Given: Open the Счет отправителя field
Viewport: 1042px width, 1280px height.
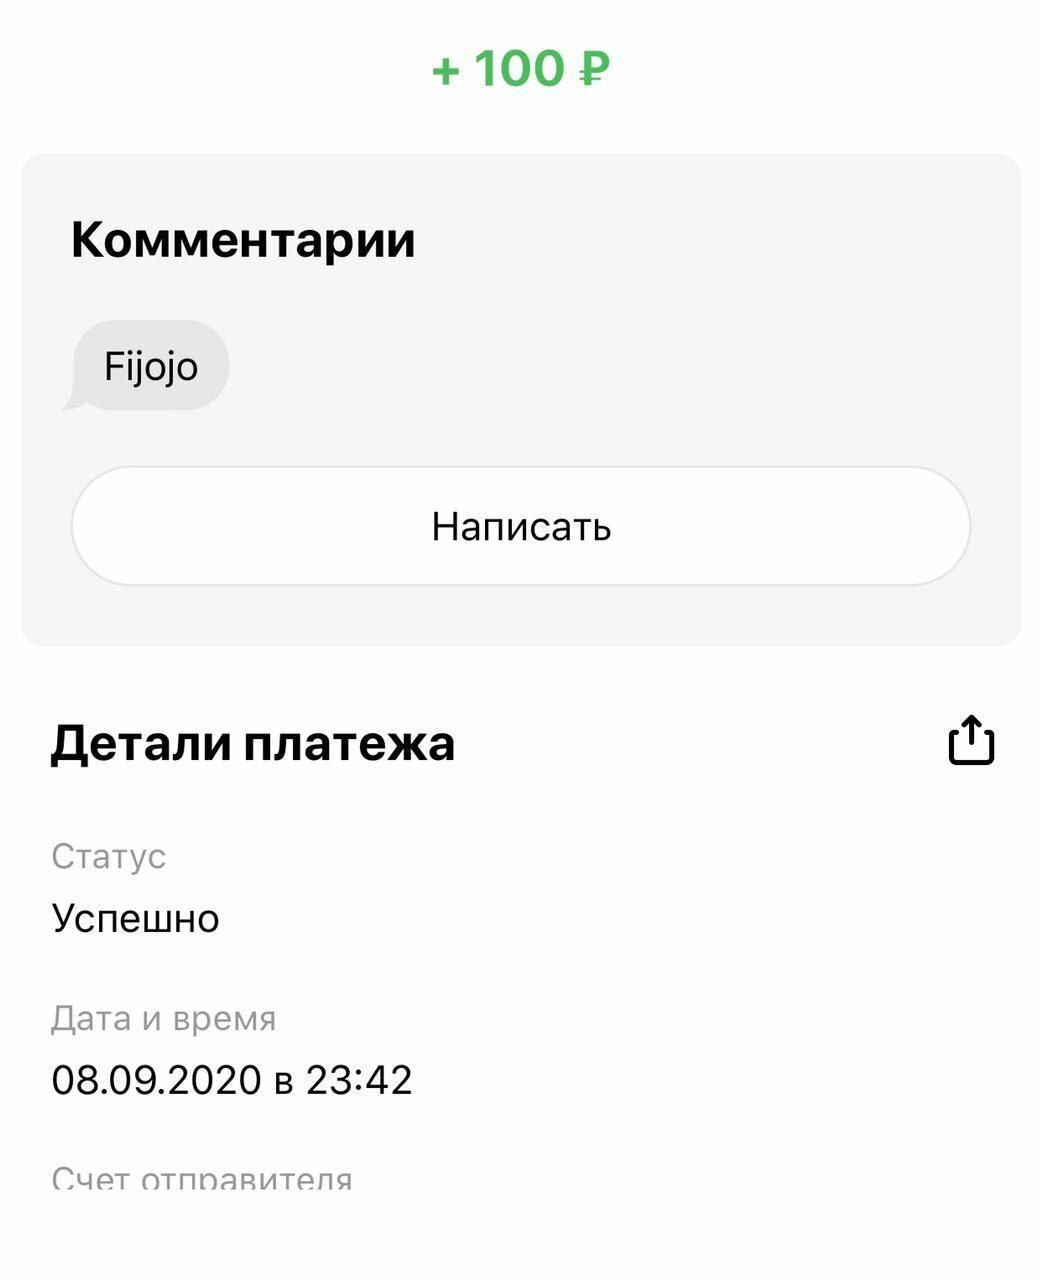Looking at the screenshot, I should tap(201, 1180).
